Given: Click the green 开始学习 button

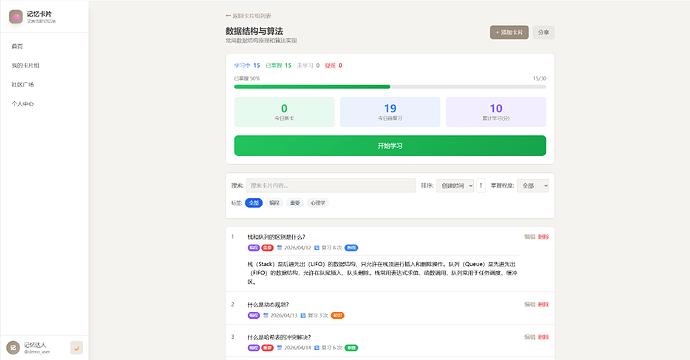Looking at the screenshot, I should pyautogui.click(x=390, y=146).
